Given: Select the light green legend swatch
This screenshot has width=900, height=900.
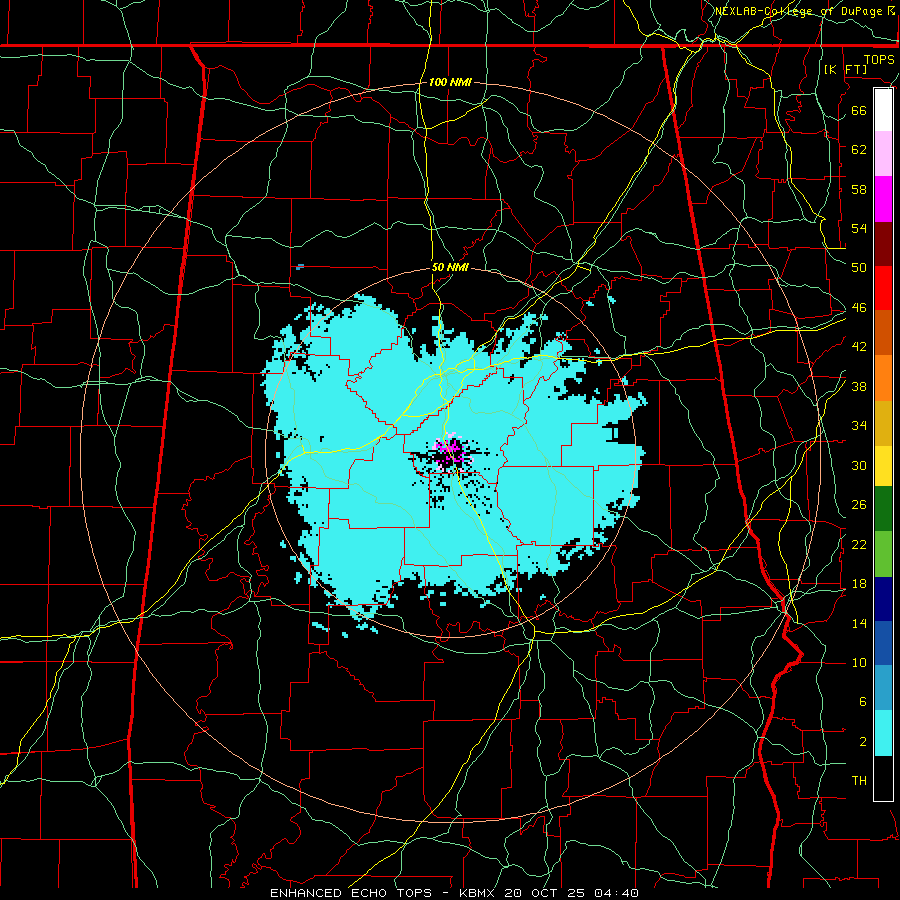Looking at the screenshot, I should (x=883, y=554).
